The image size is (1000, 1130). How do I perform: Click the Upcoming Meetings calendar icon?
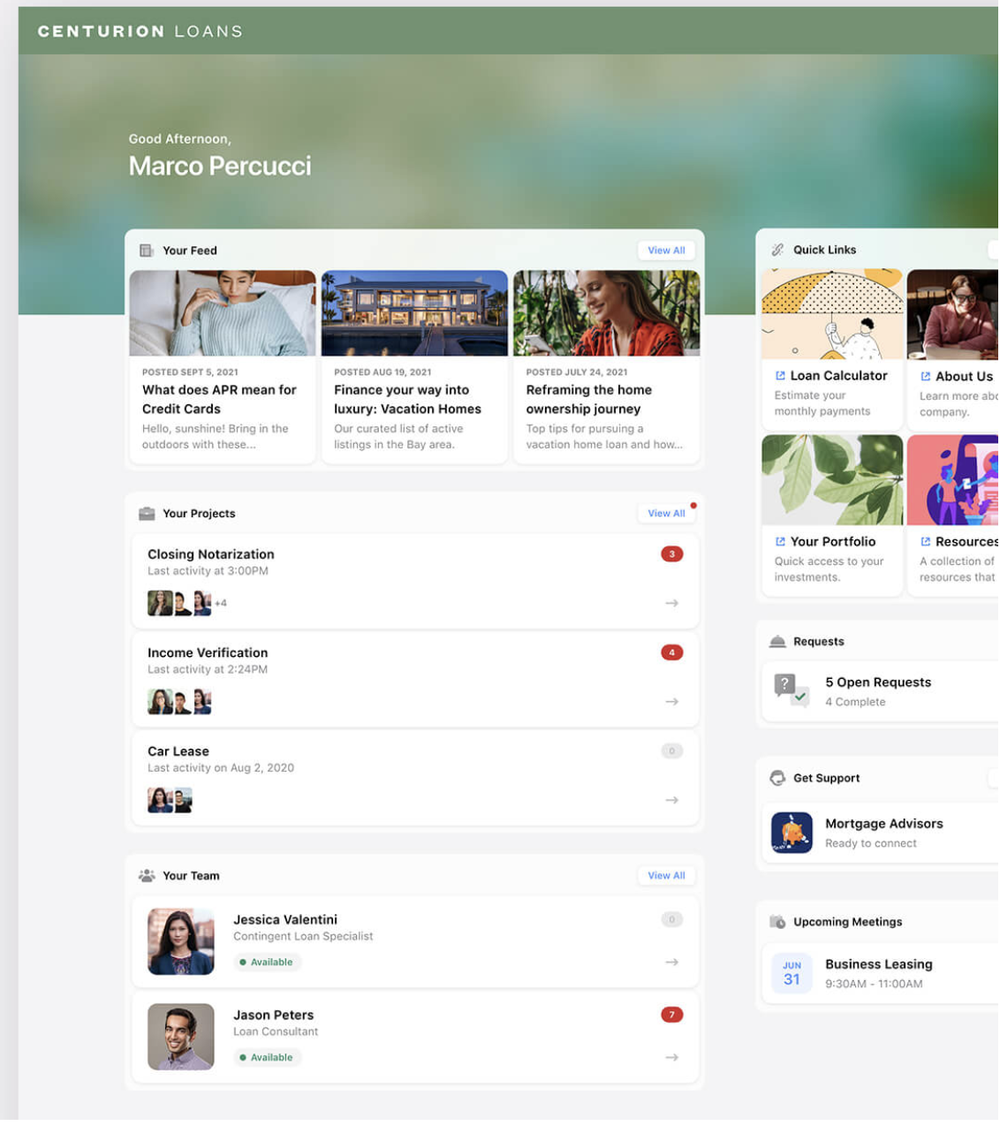pyautogui.click(x=778, y=921)
